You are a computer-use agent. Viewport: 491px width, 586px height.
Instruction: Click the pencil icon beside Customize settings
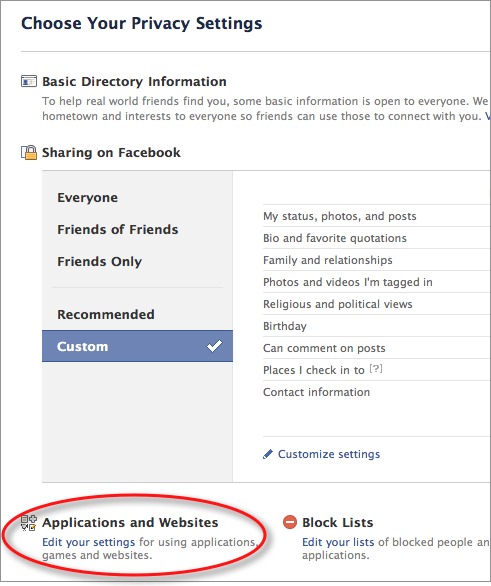click(x=268, y=454)
